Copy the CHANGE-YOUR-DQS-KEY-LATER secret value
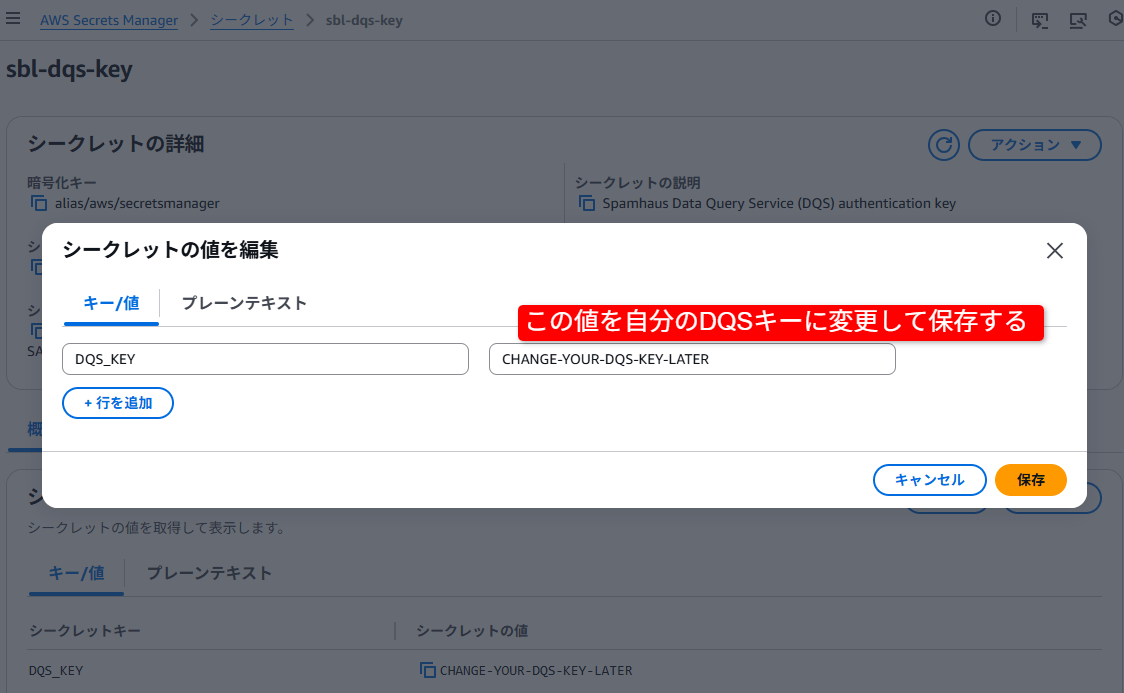This screenshot has height=693, width=1124. 427,671
